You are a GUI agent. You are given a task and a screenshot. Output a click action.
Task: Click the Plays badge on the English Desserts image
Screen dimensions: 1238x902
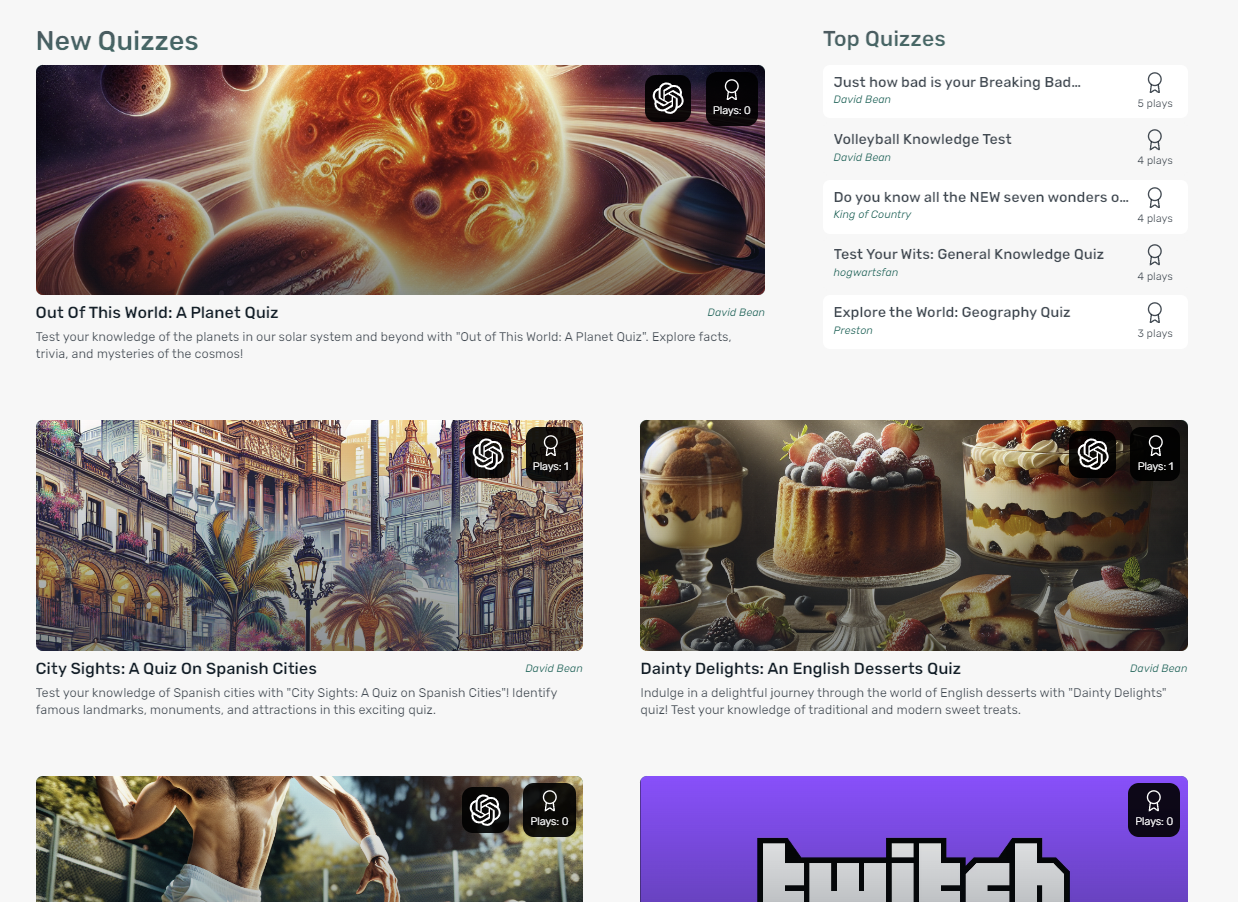click(1155, 454)
